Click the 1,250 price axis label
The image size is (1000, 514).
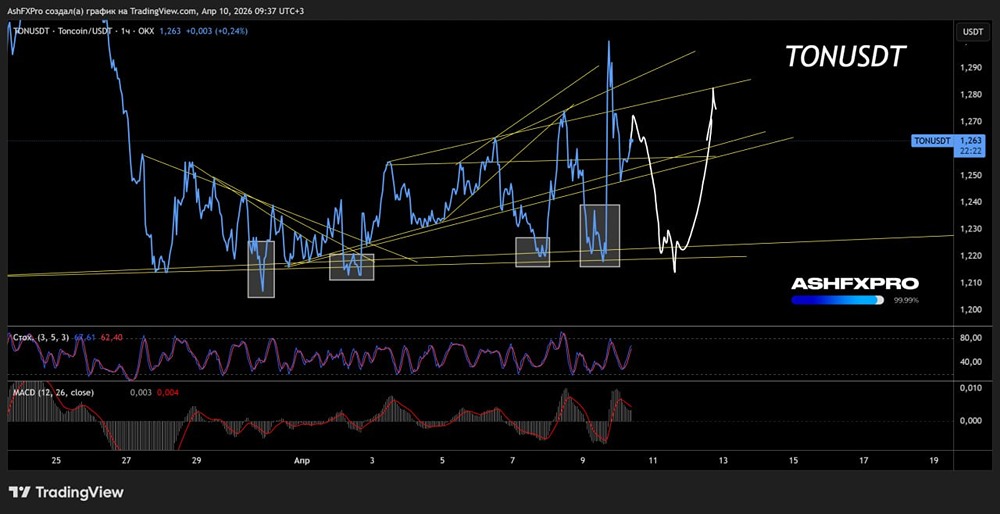pos(969,175)
